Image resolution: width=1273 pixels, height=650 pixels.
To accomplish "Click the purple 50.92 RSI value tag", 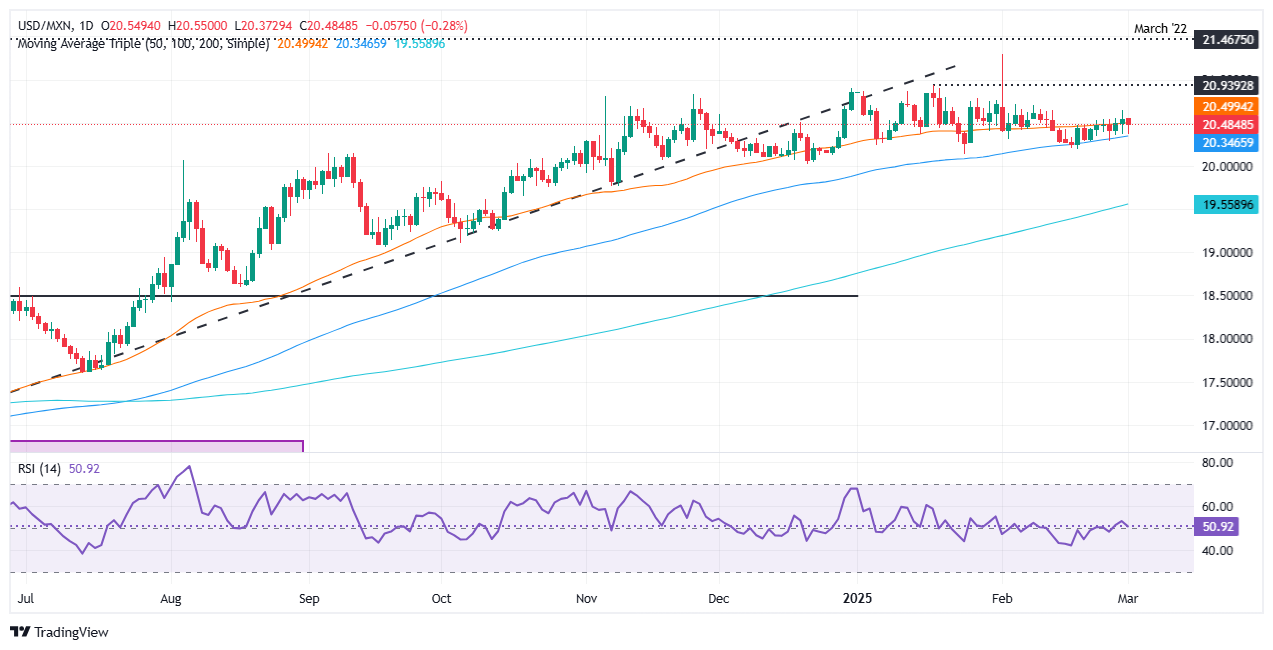I will coord(1220,526).
